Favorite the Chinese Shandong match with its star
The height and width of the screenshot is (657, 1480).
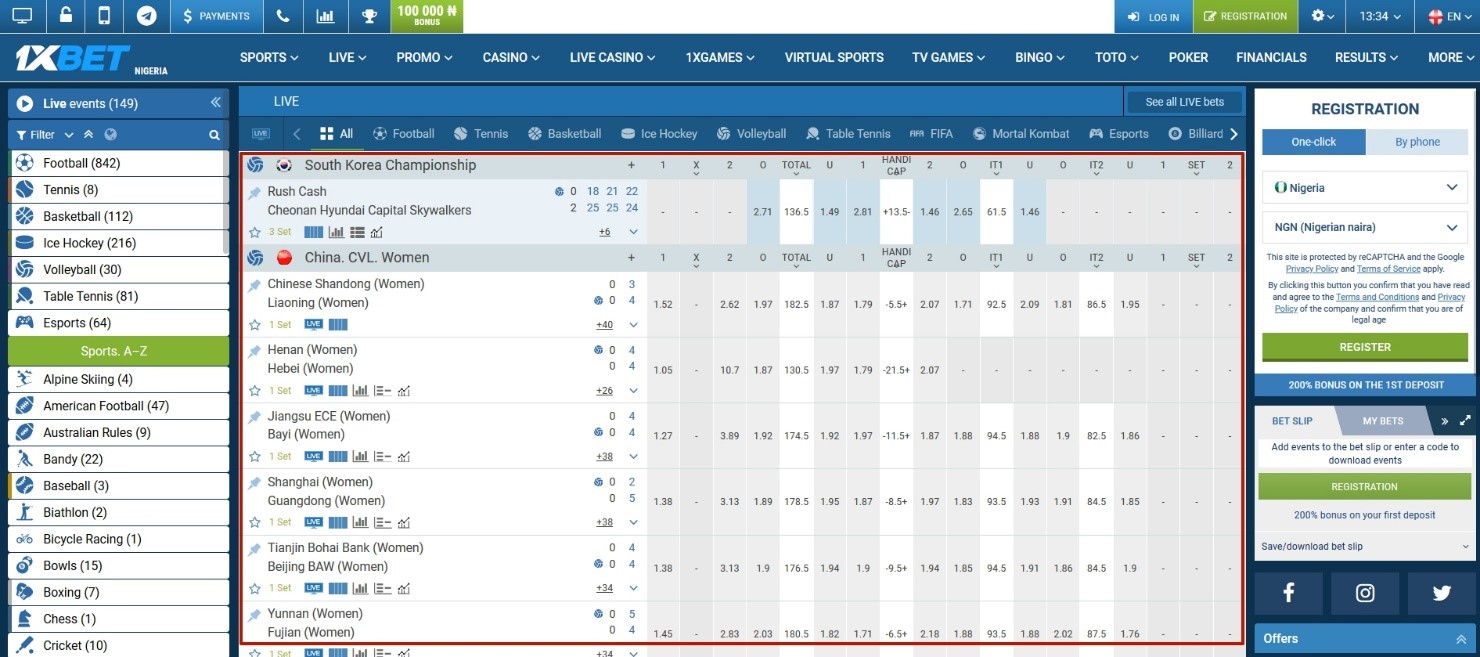pyautogui.click(x=255, y=324)
